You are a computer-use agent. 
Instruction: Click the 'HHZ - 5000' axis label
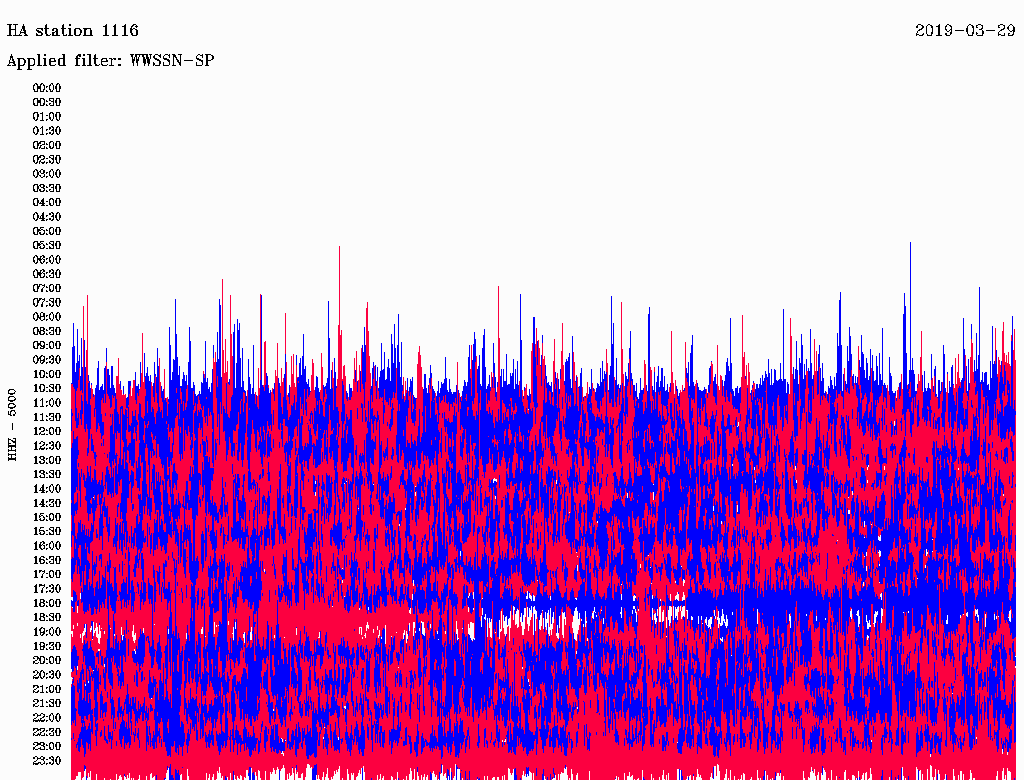tap(12, 425)
